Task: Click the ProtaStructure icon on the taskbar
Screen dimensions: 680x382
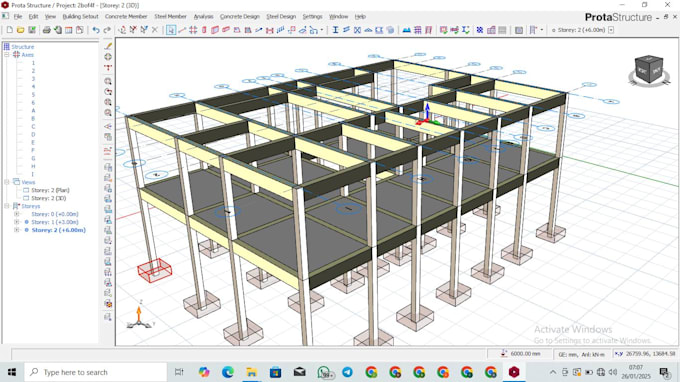Action: 514,372
